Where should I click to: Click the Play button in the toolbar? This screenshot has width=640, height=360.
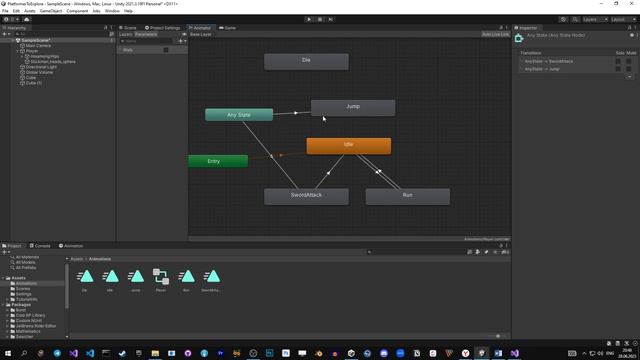tap(309, 19)
